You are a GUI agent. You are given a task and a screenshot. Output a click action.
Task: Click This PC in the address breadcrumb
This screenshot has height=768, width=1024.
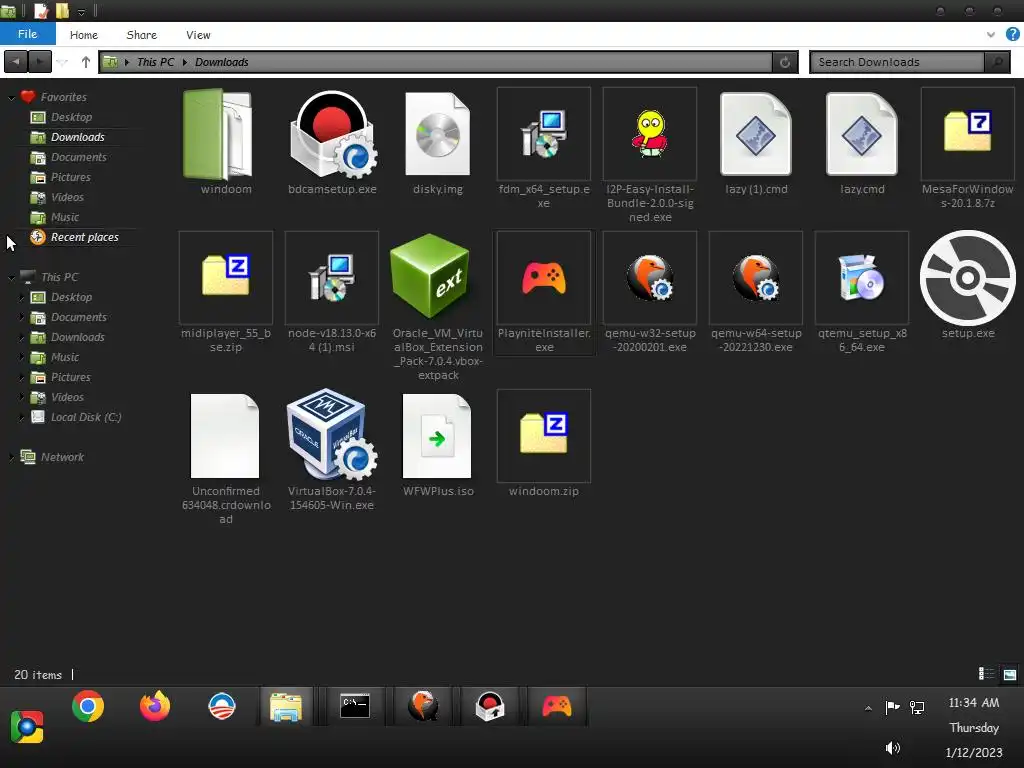point(155,62)
